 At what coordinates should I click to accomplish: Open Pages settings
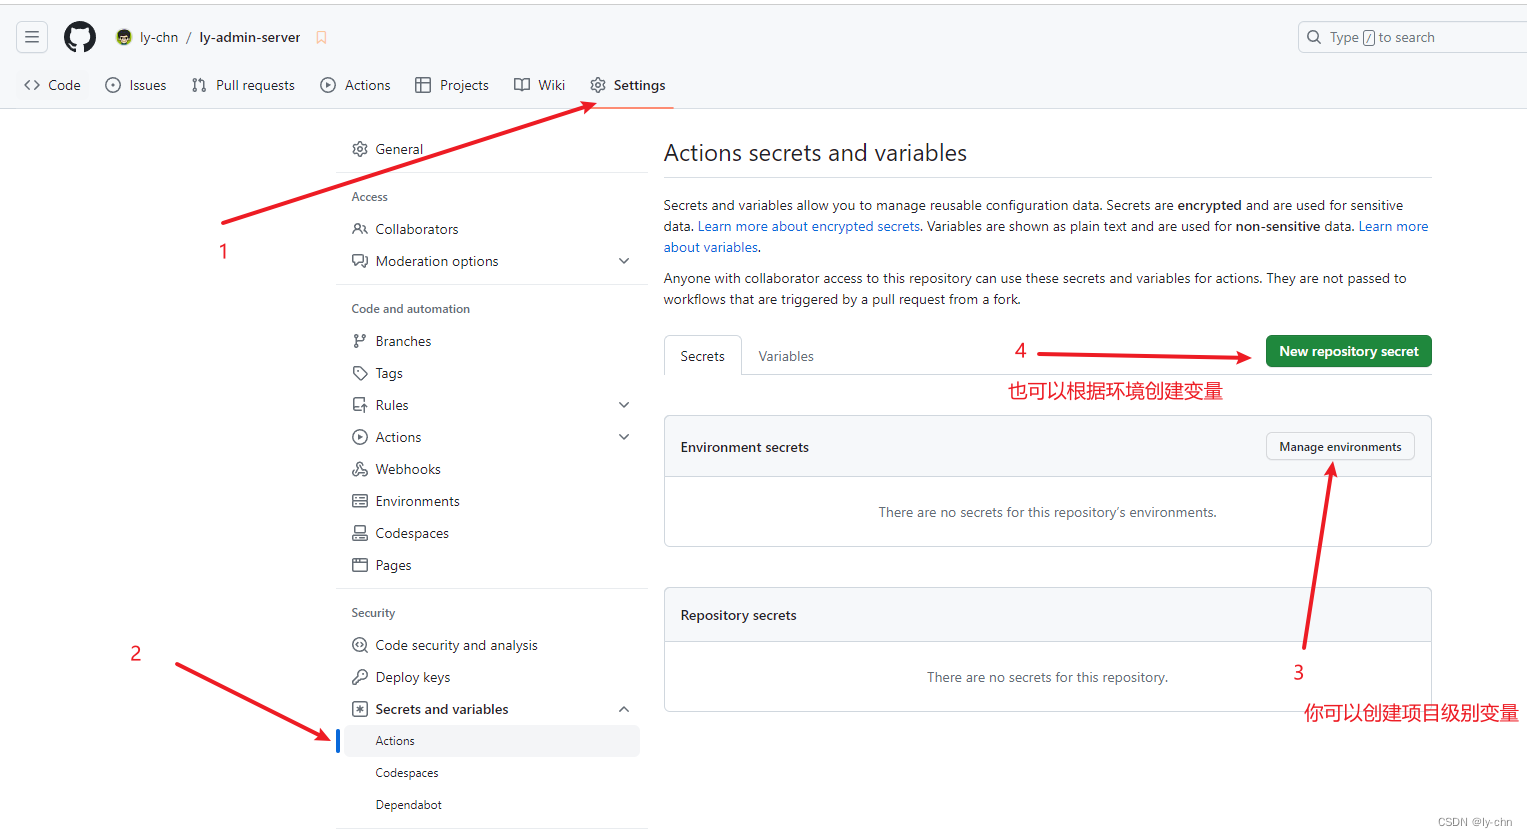point(392,564)
